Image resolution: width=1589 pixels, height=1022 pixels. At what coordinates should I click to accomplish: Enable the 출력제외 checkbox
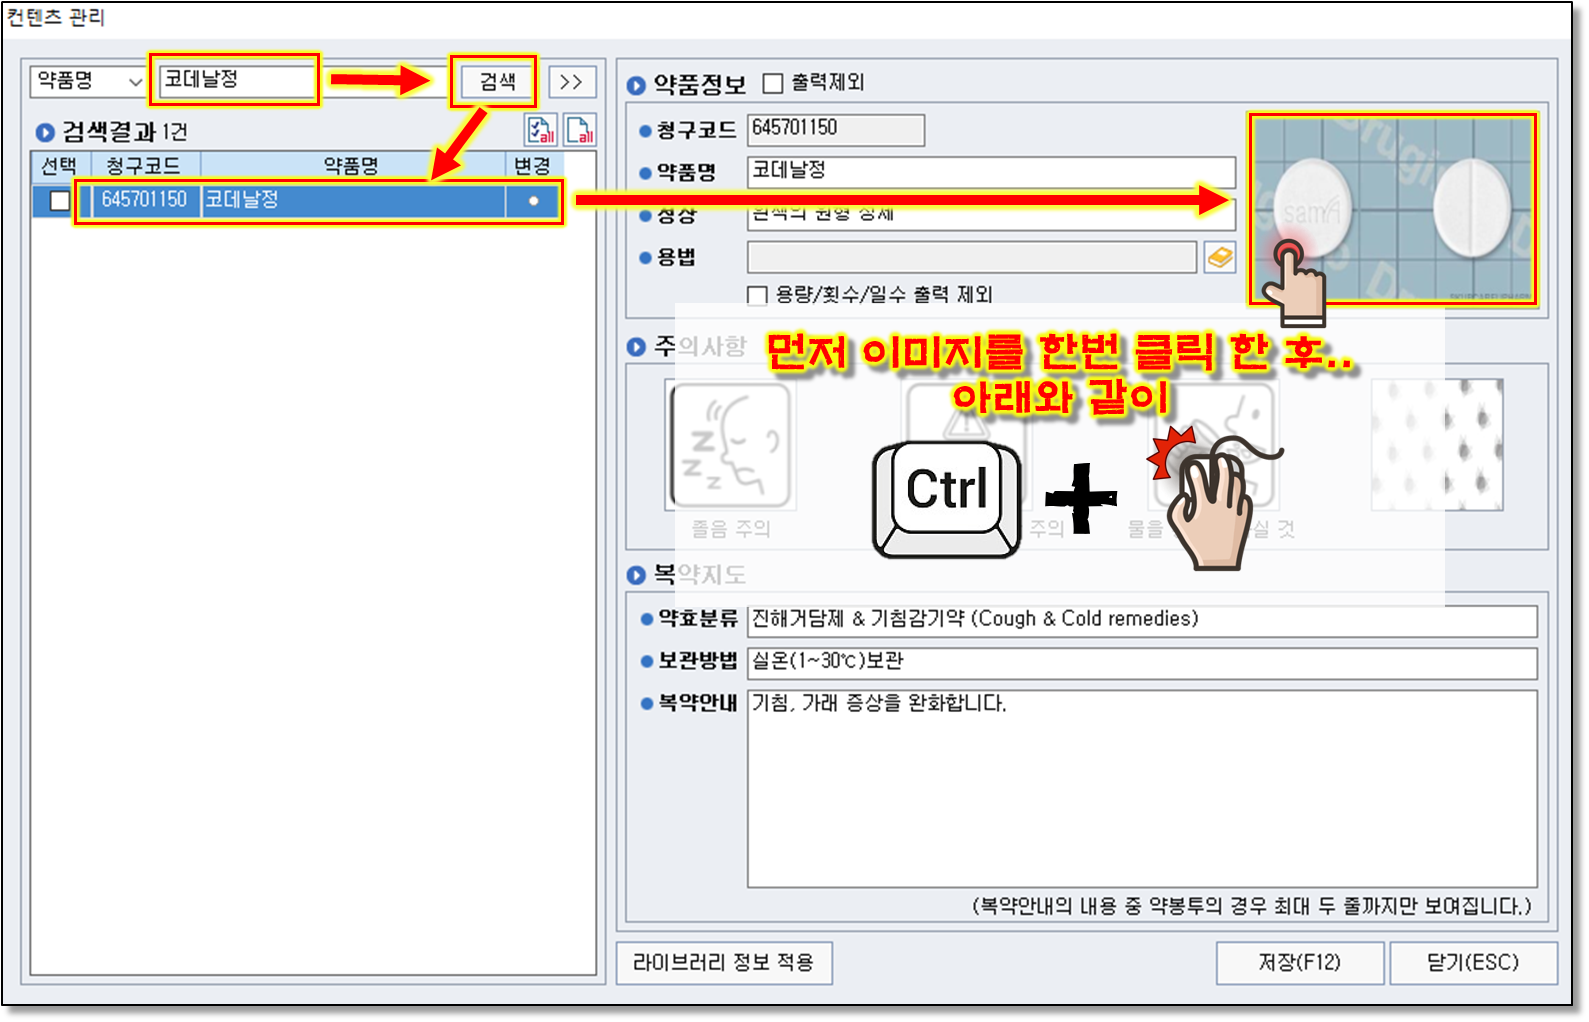tap(773, 83)
